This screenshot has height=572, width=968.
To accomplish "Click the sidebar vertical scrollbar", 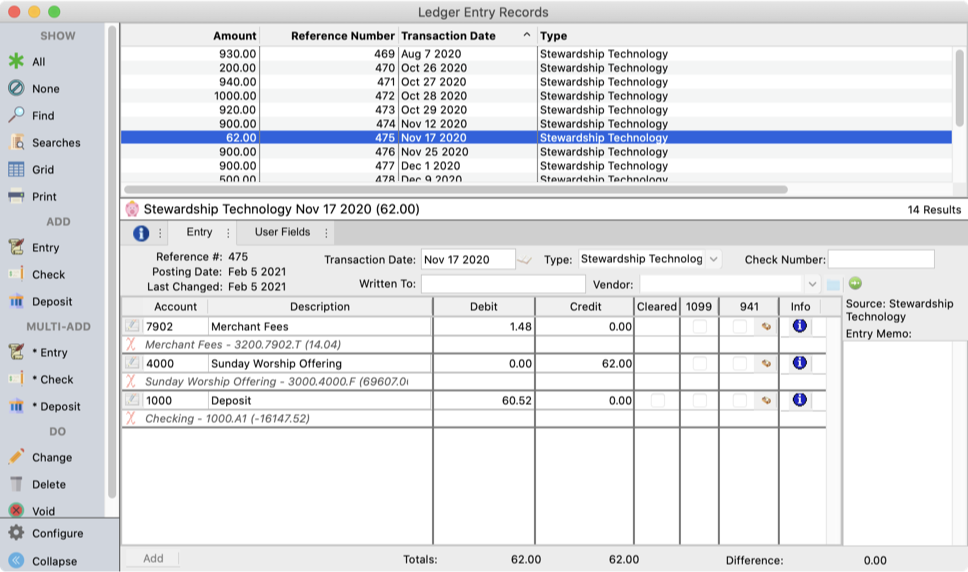I will point(112,261).
